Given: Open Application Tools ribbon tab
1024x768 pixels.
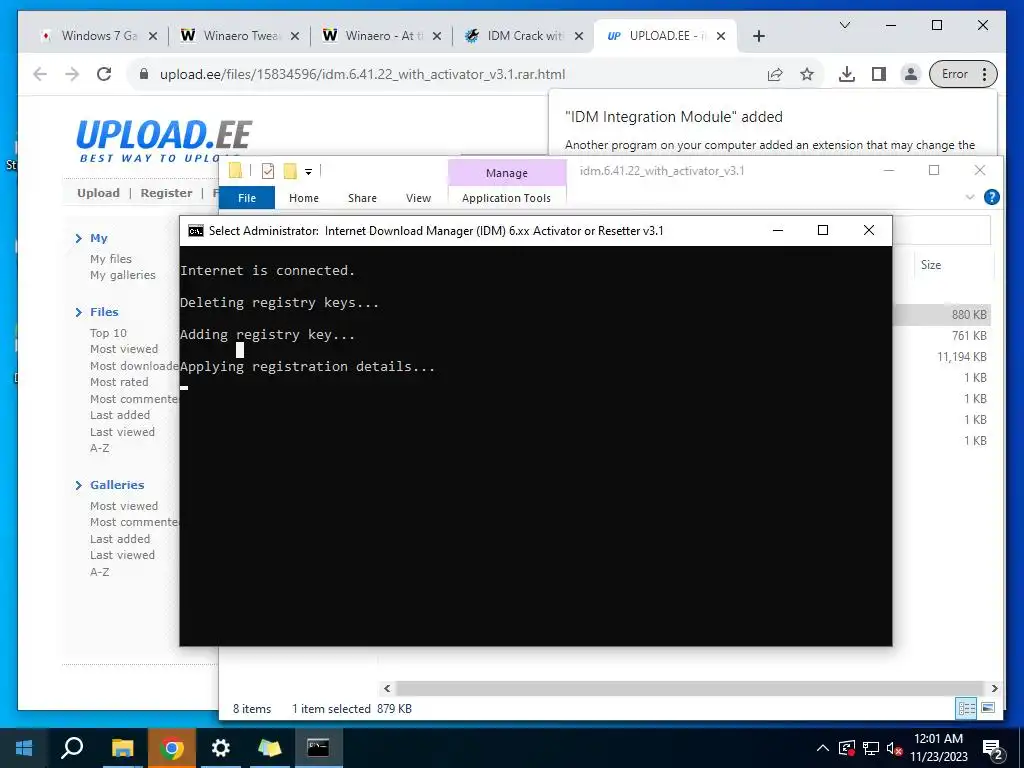Looking at the screenshot, I should pyautogui.click(x=506, y=198).
